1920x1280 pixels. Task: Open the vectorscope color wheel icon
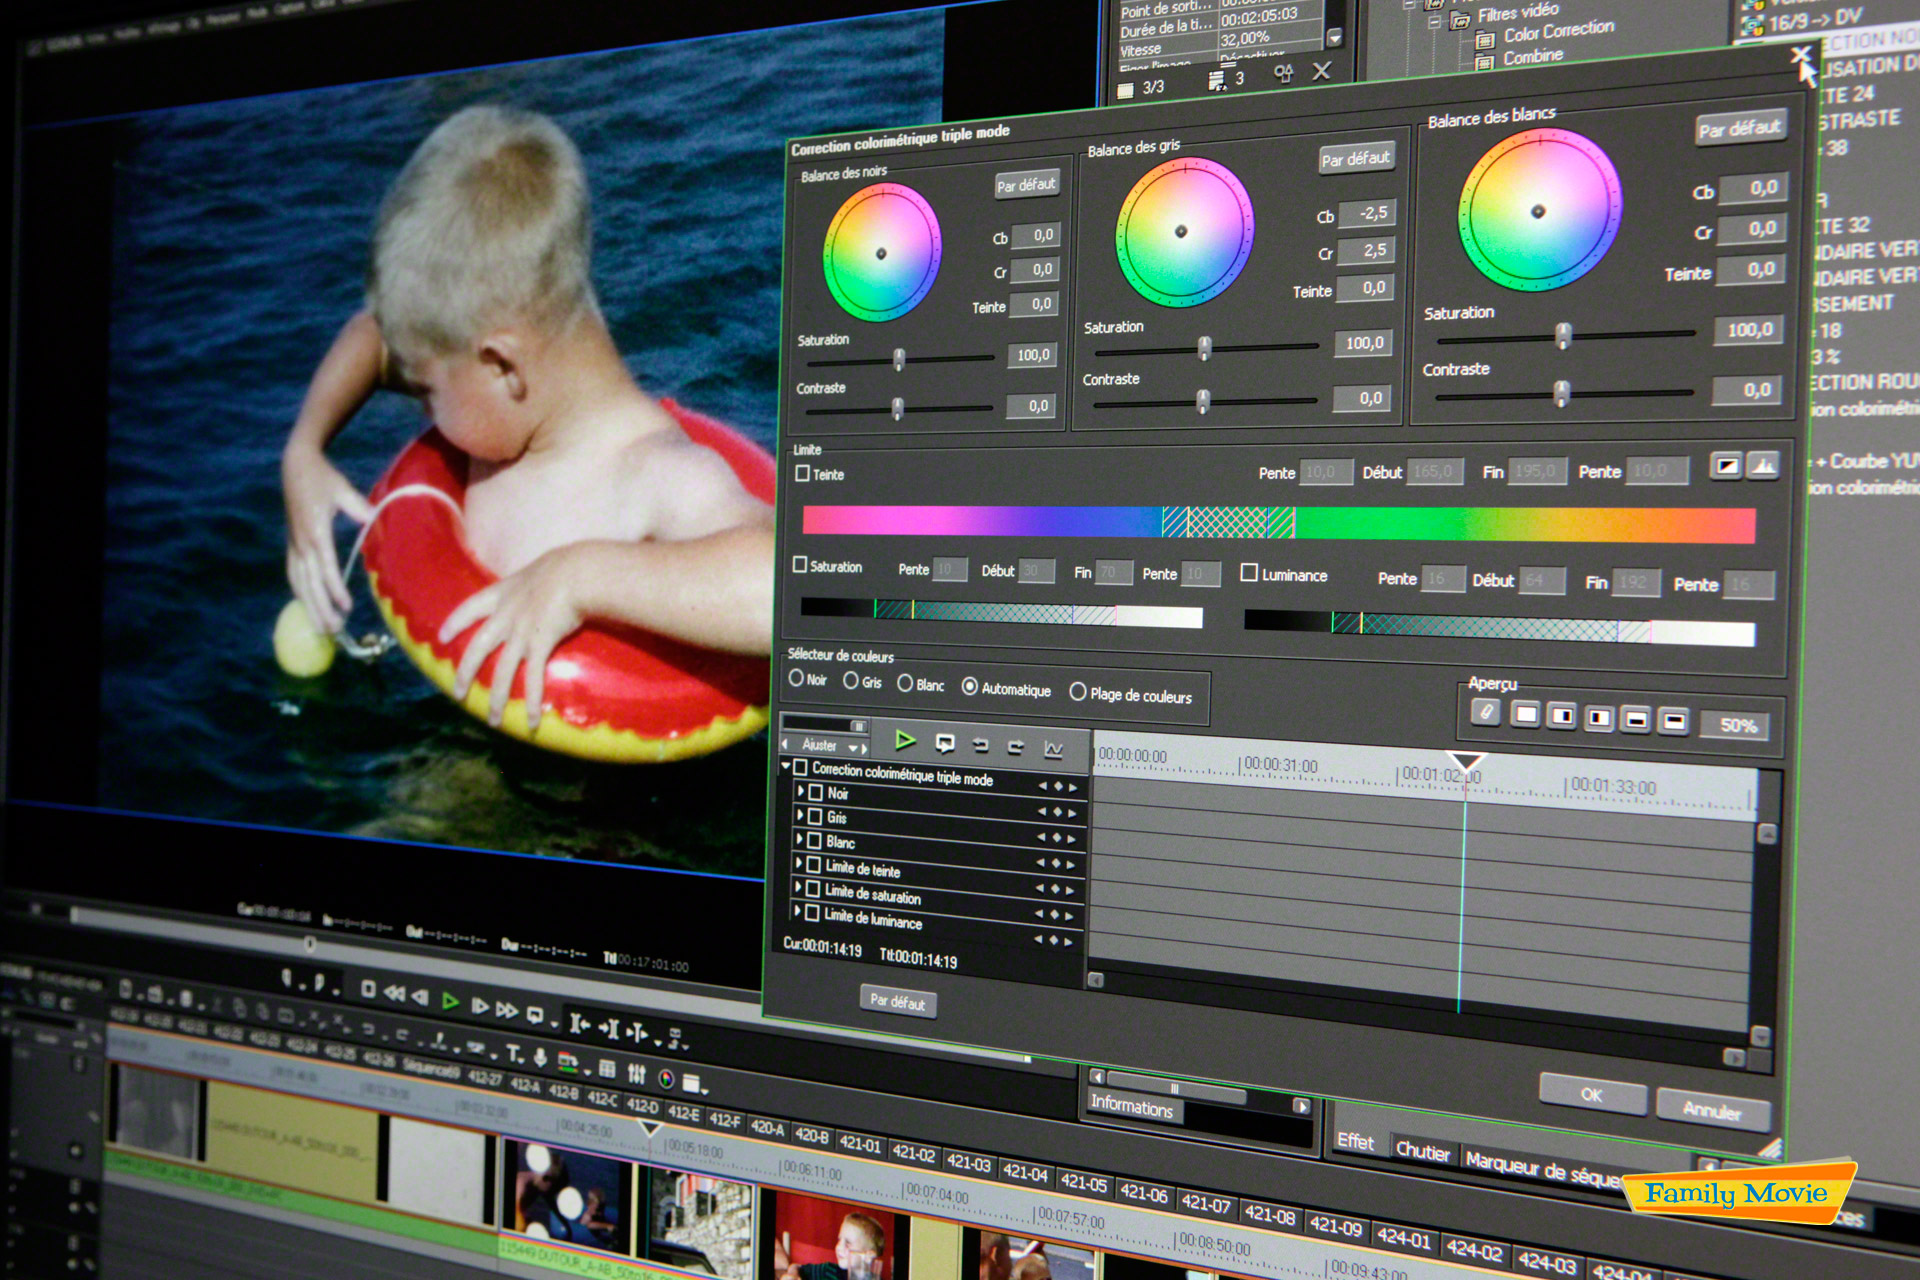pyautogui.click(x=666, y=1078)
